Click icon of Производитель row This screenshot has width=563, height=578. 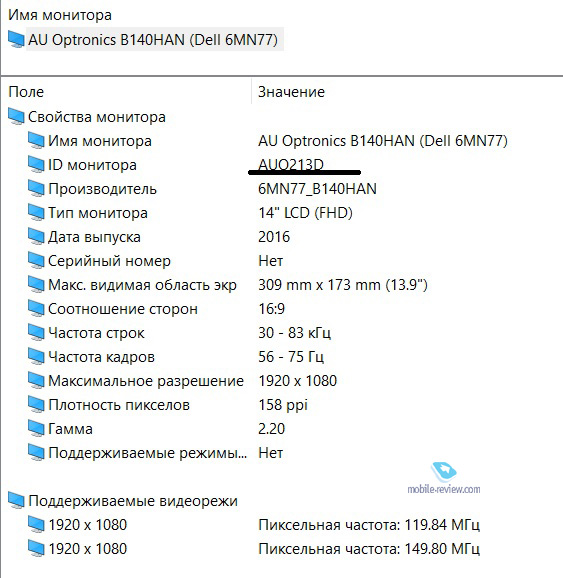click(x=36, y=188)
